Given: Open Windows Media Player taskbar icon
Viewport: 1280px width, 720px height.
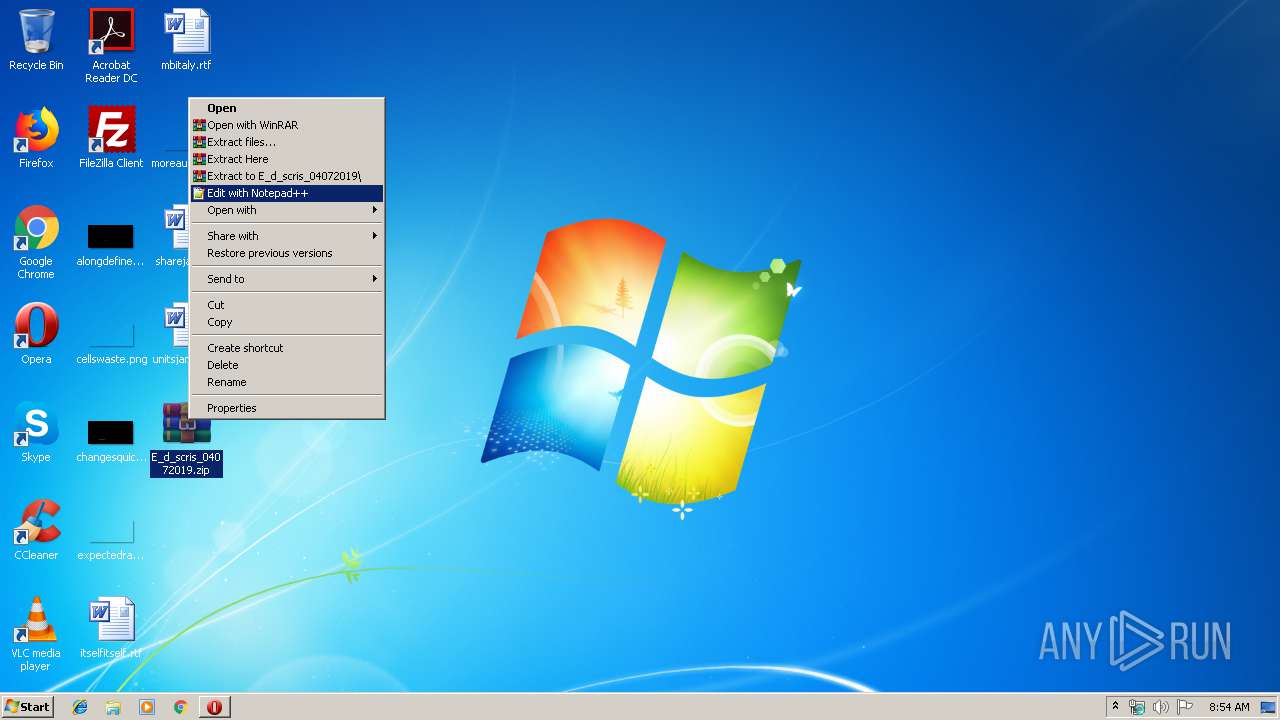Looking at the screenshot, I should coord(147,707).
